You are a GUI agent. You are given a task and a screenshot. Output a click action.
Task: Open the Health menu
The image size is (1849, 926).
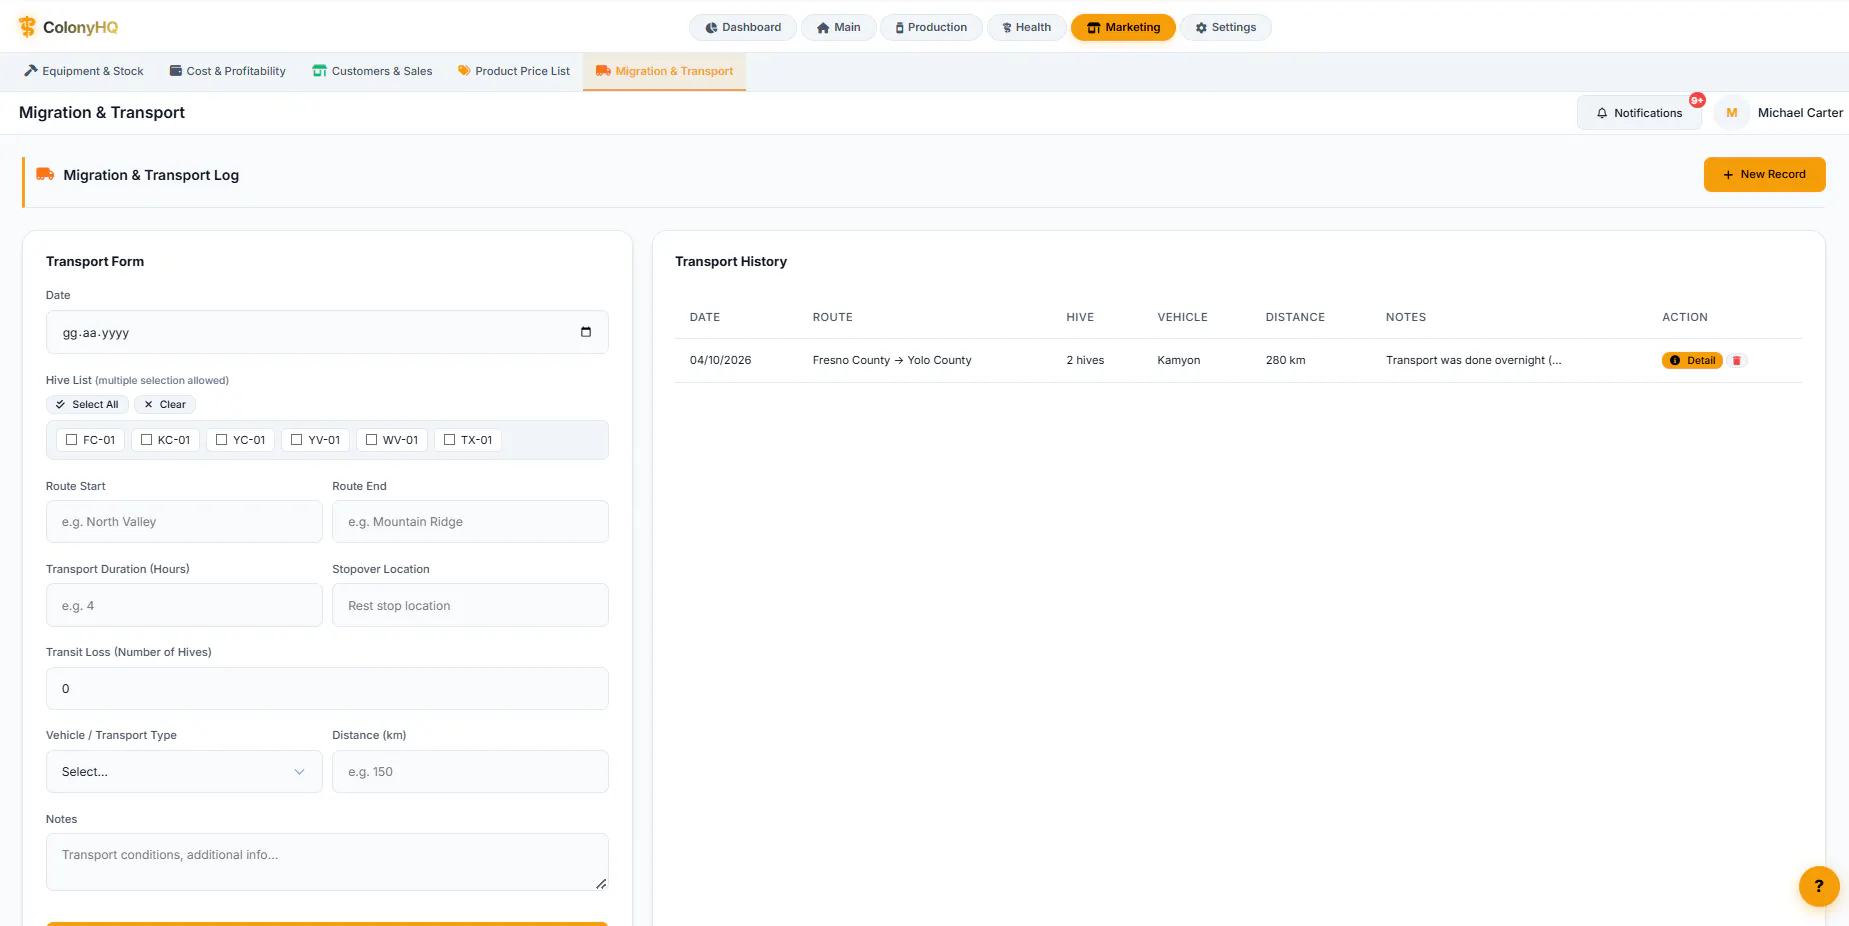[1026, 27]
